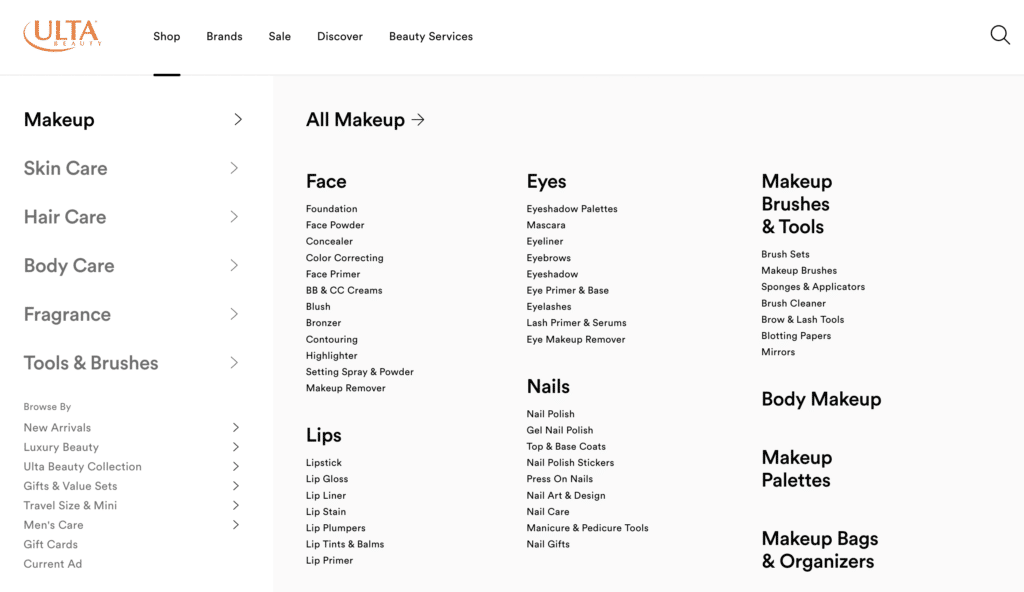The width and height of the screenshot is (1024, 592).
Task: Expand the Fragrance chevron
Action: tap(234, 314)
